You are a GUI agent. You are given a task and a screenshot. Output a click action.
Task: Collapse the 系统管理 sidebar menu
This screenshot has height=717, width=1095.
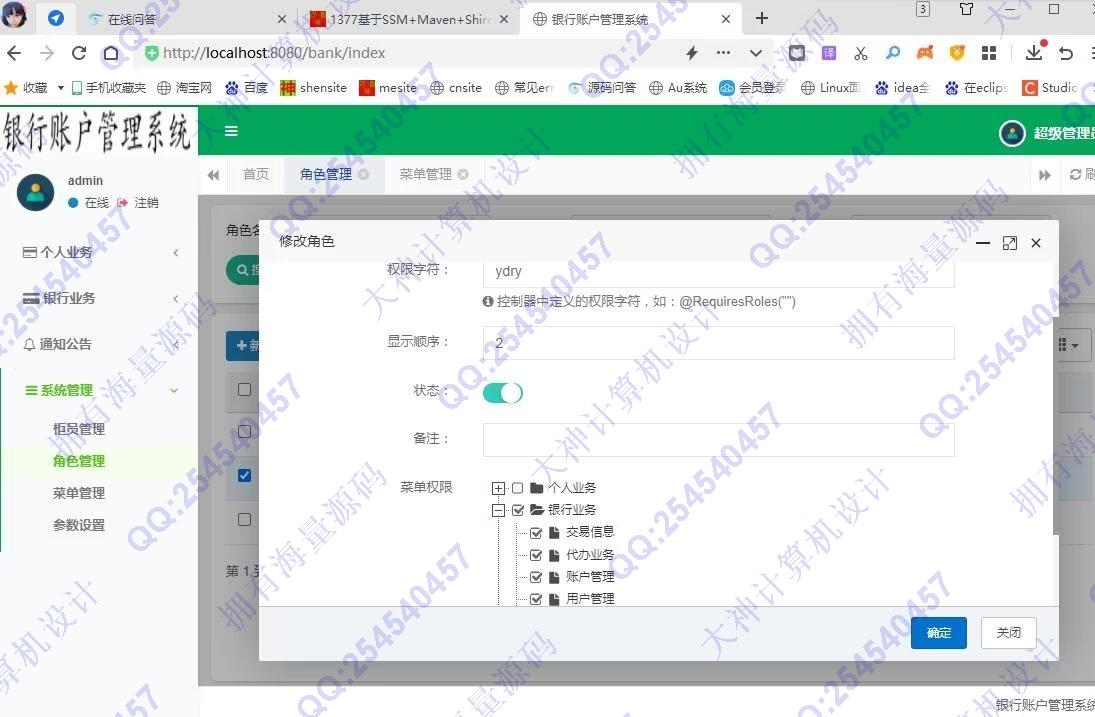pyautogui.click(x=99, y=390)
